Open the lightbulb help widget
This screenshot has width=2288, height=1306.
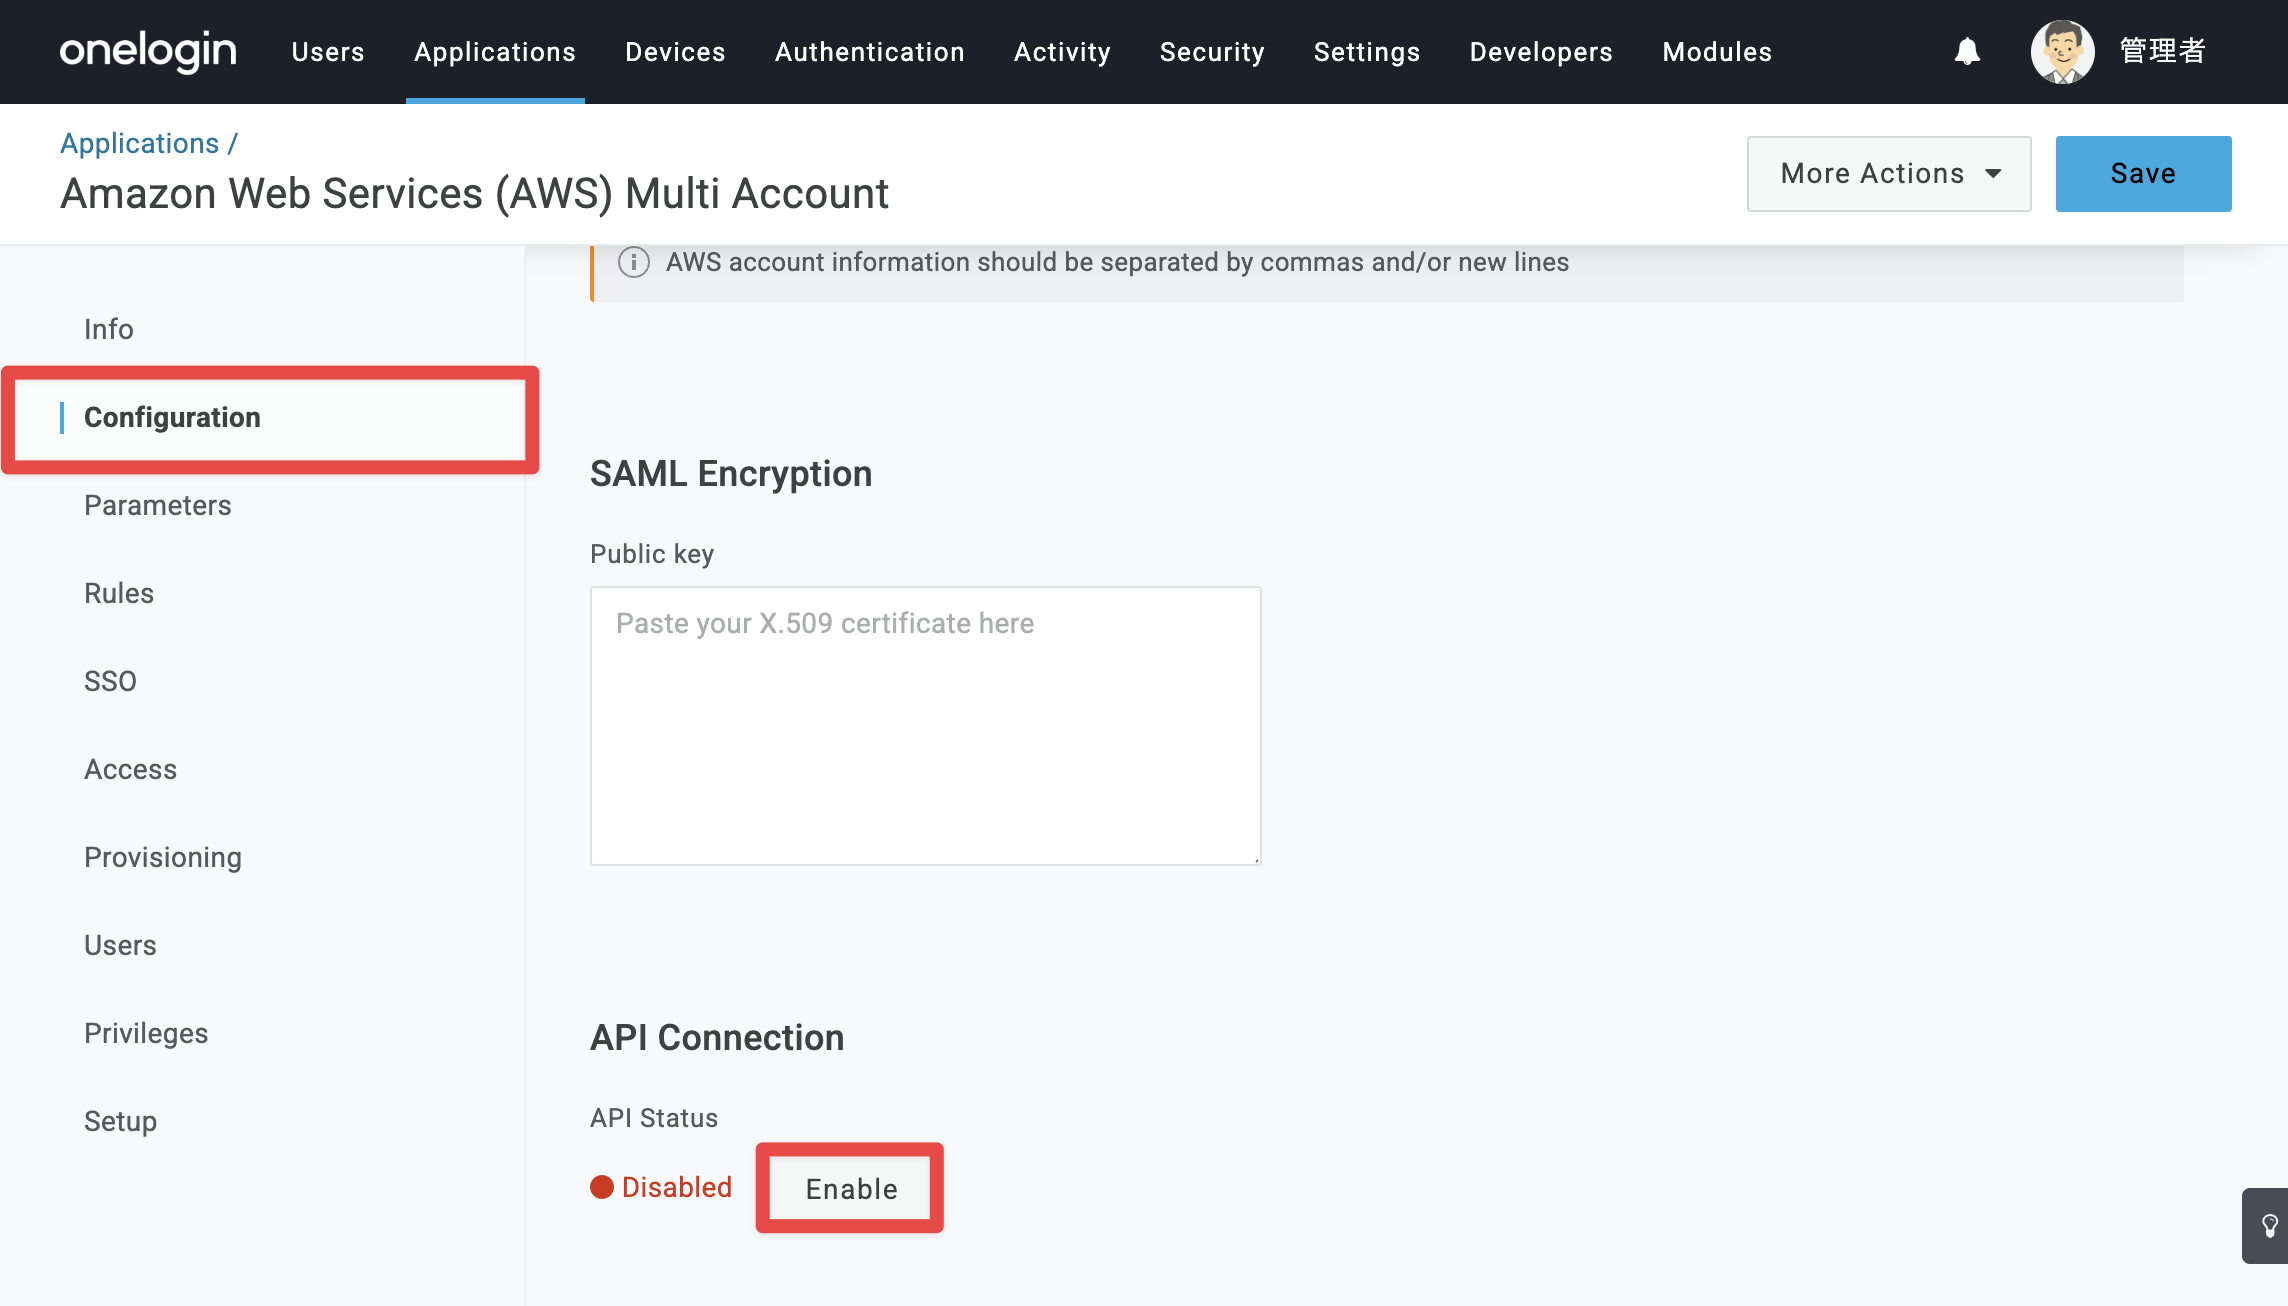click(x=2268, y=1225)
